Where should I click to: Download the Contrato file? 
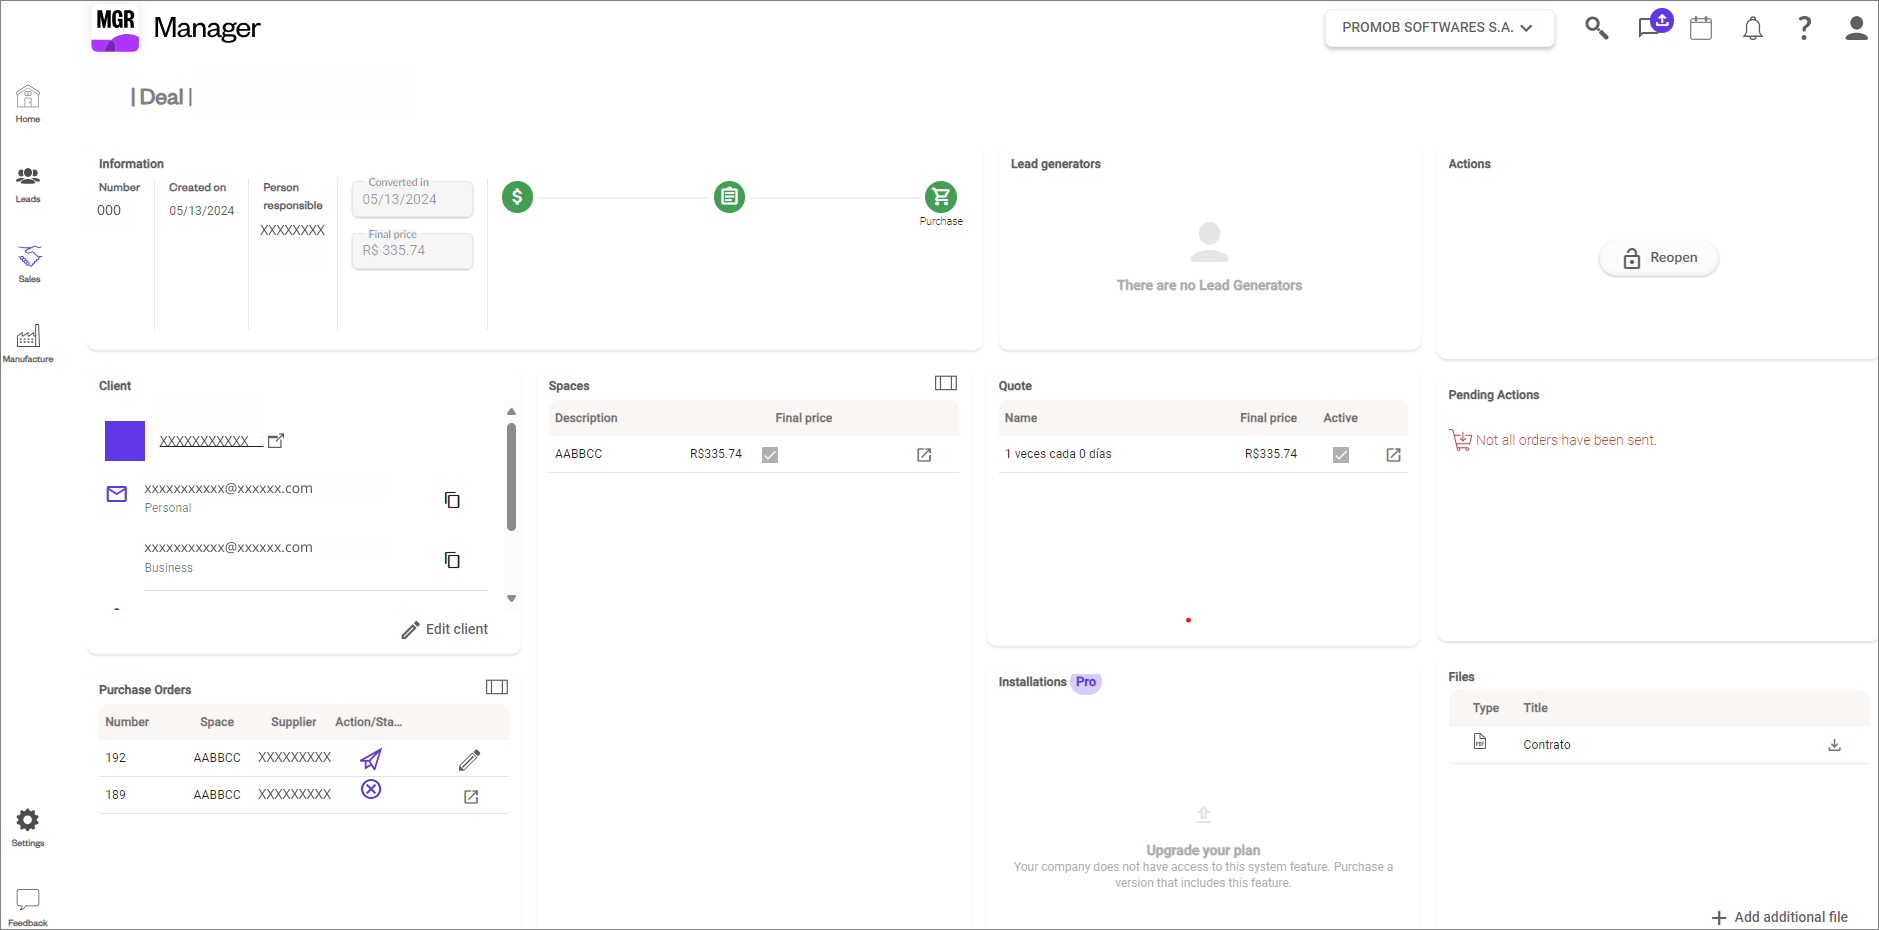coord(1834,745)
